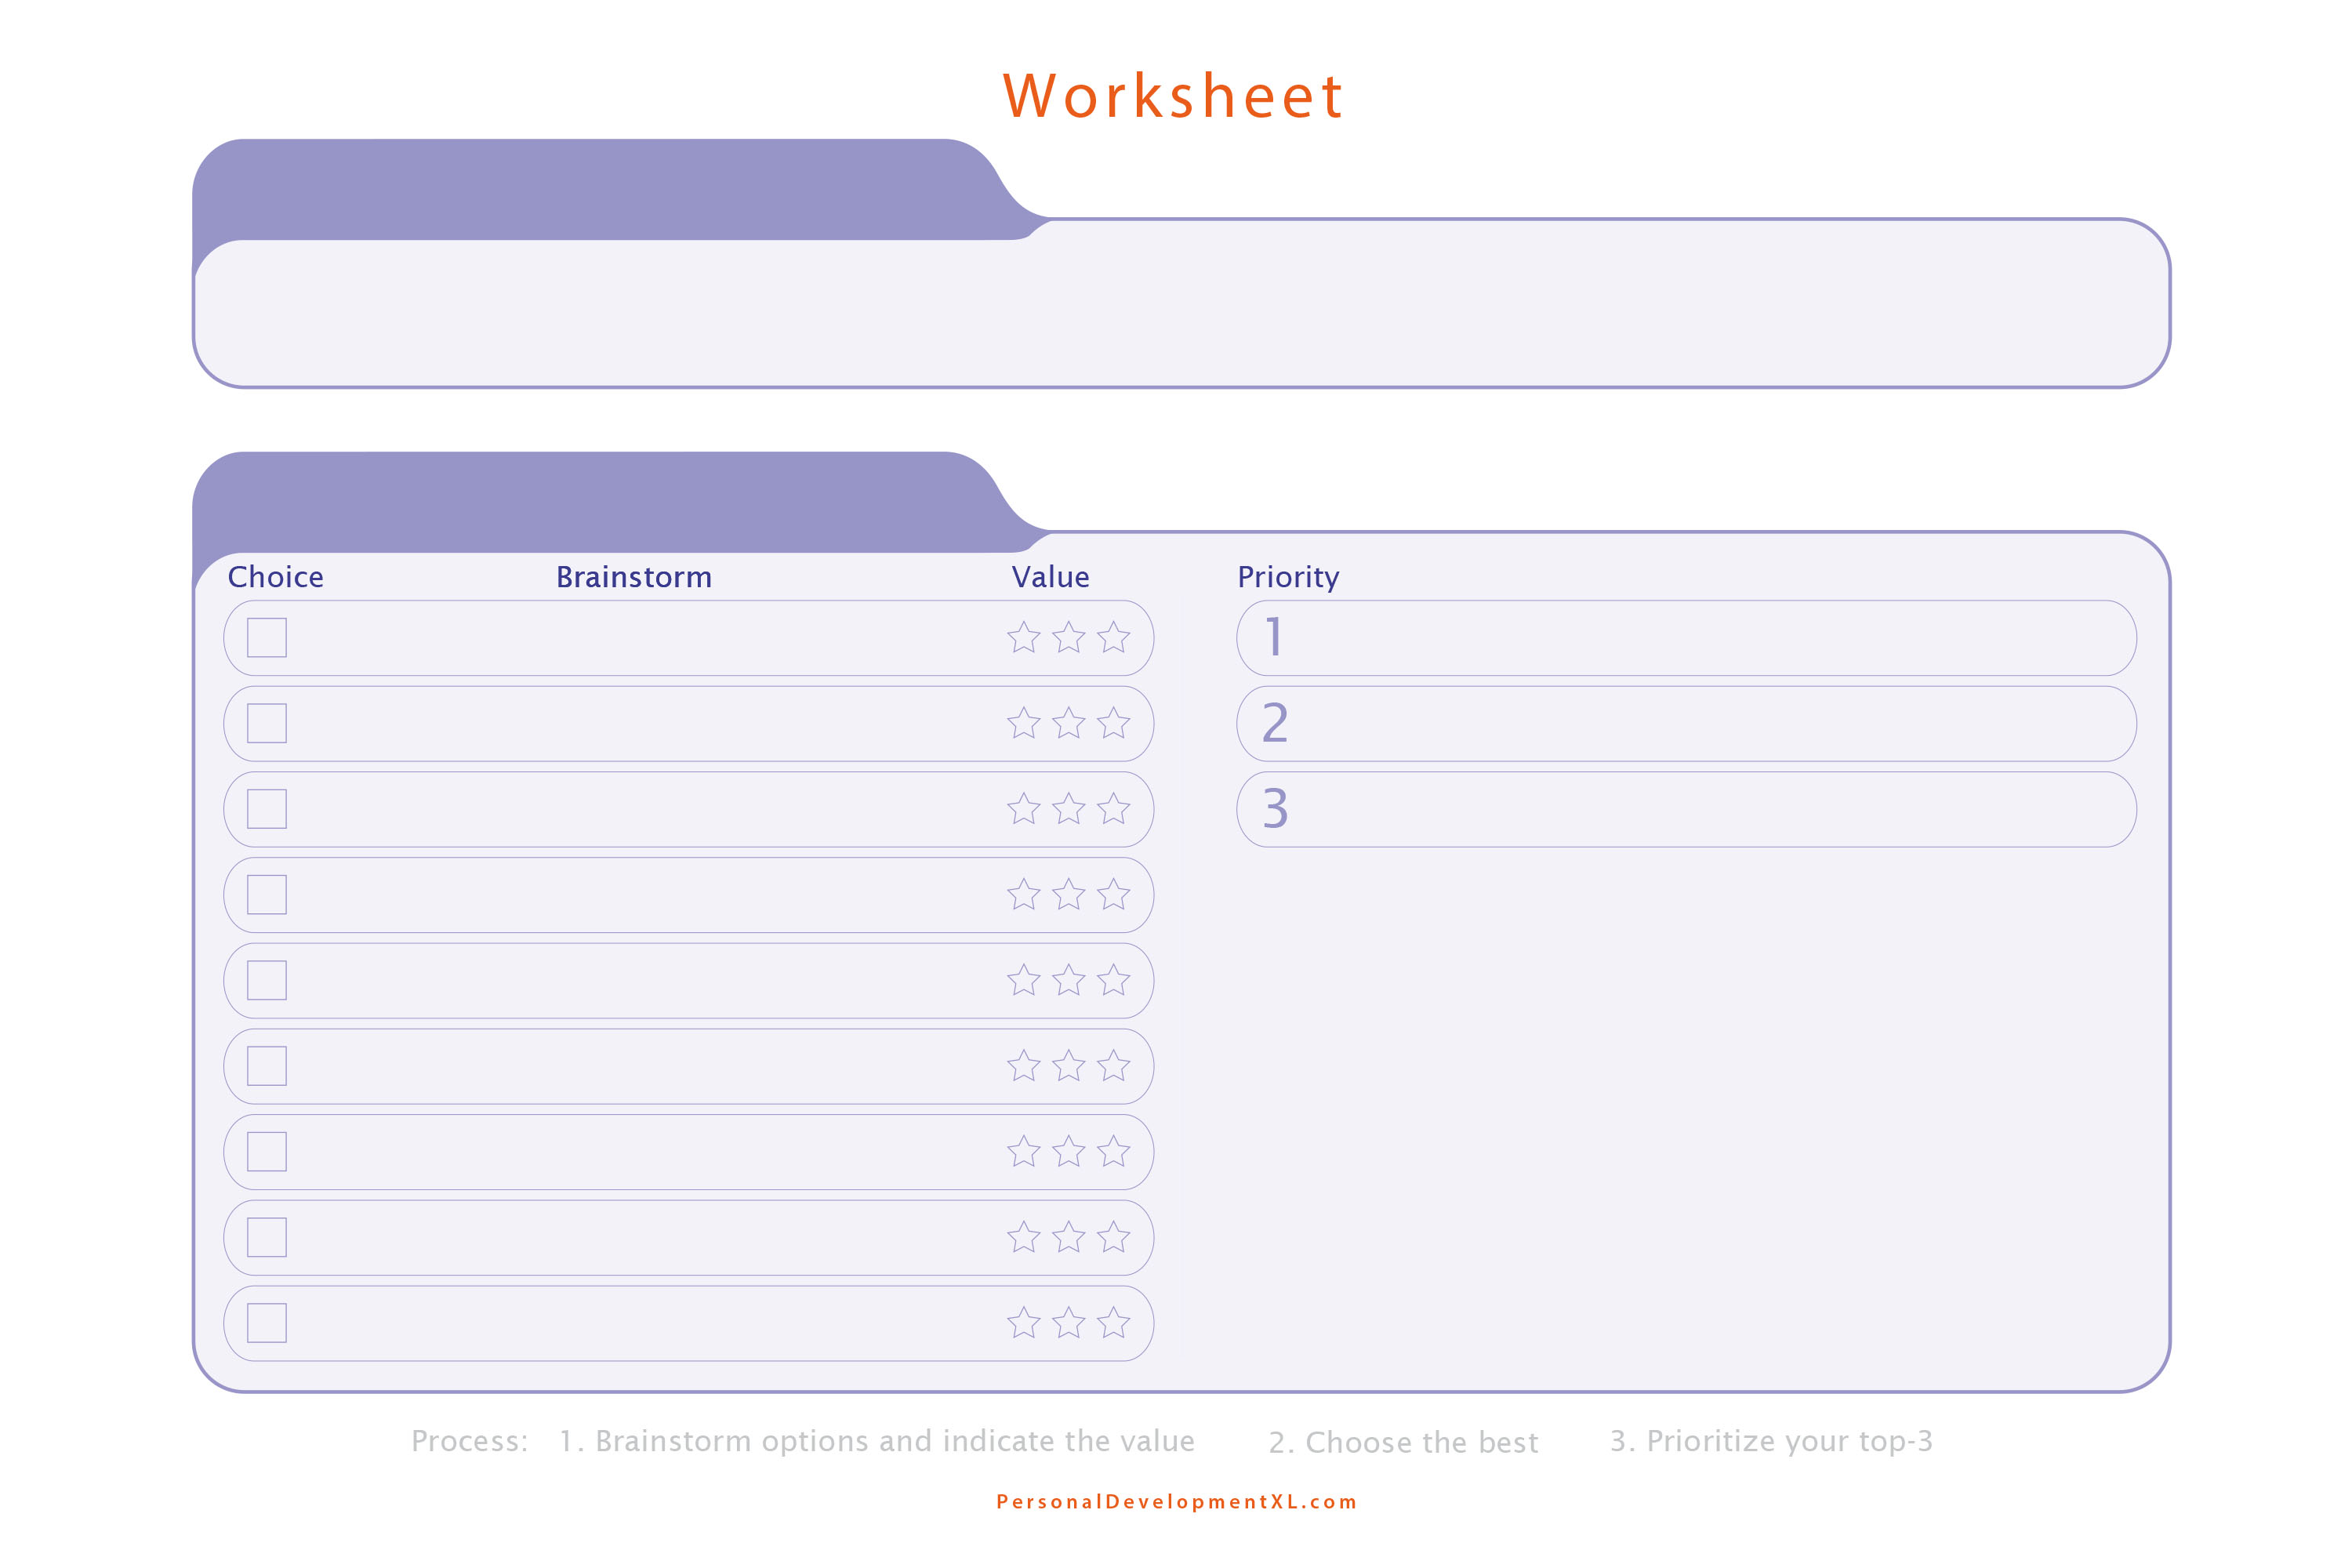Viewport: 2352px width, 1568px height.
Task: Fill the first star in row six
Action: [x=1024, y=1066]
